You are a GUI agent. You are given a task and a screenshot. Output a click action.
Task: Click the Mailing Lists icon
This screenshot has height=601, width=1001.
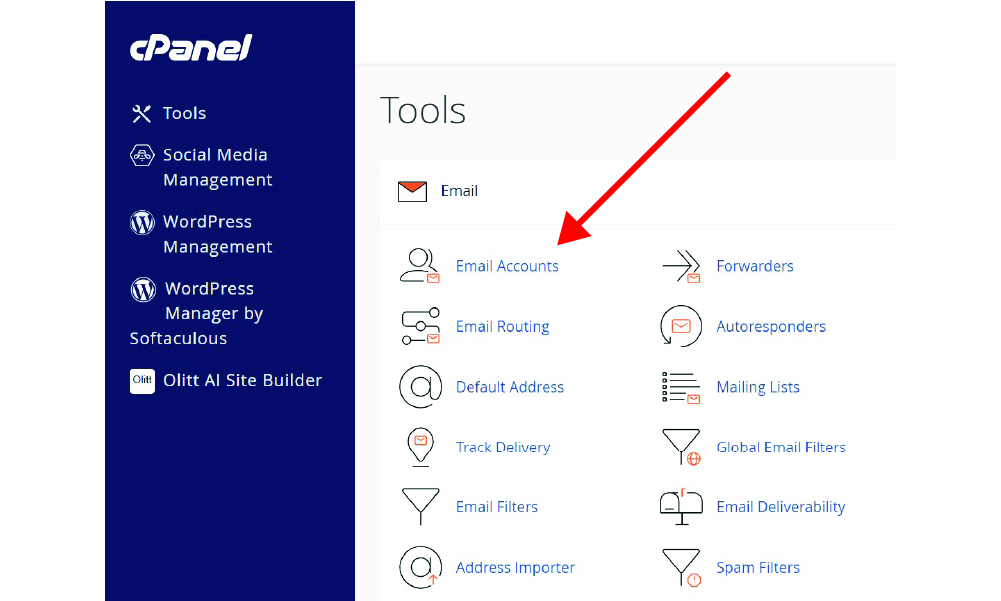pos(681,387)
